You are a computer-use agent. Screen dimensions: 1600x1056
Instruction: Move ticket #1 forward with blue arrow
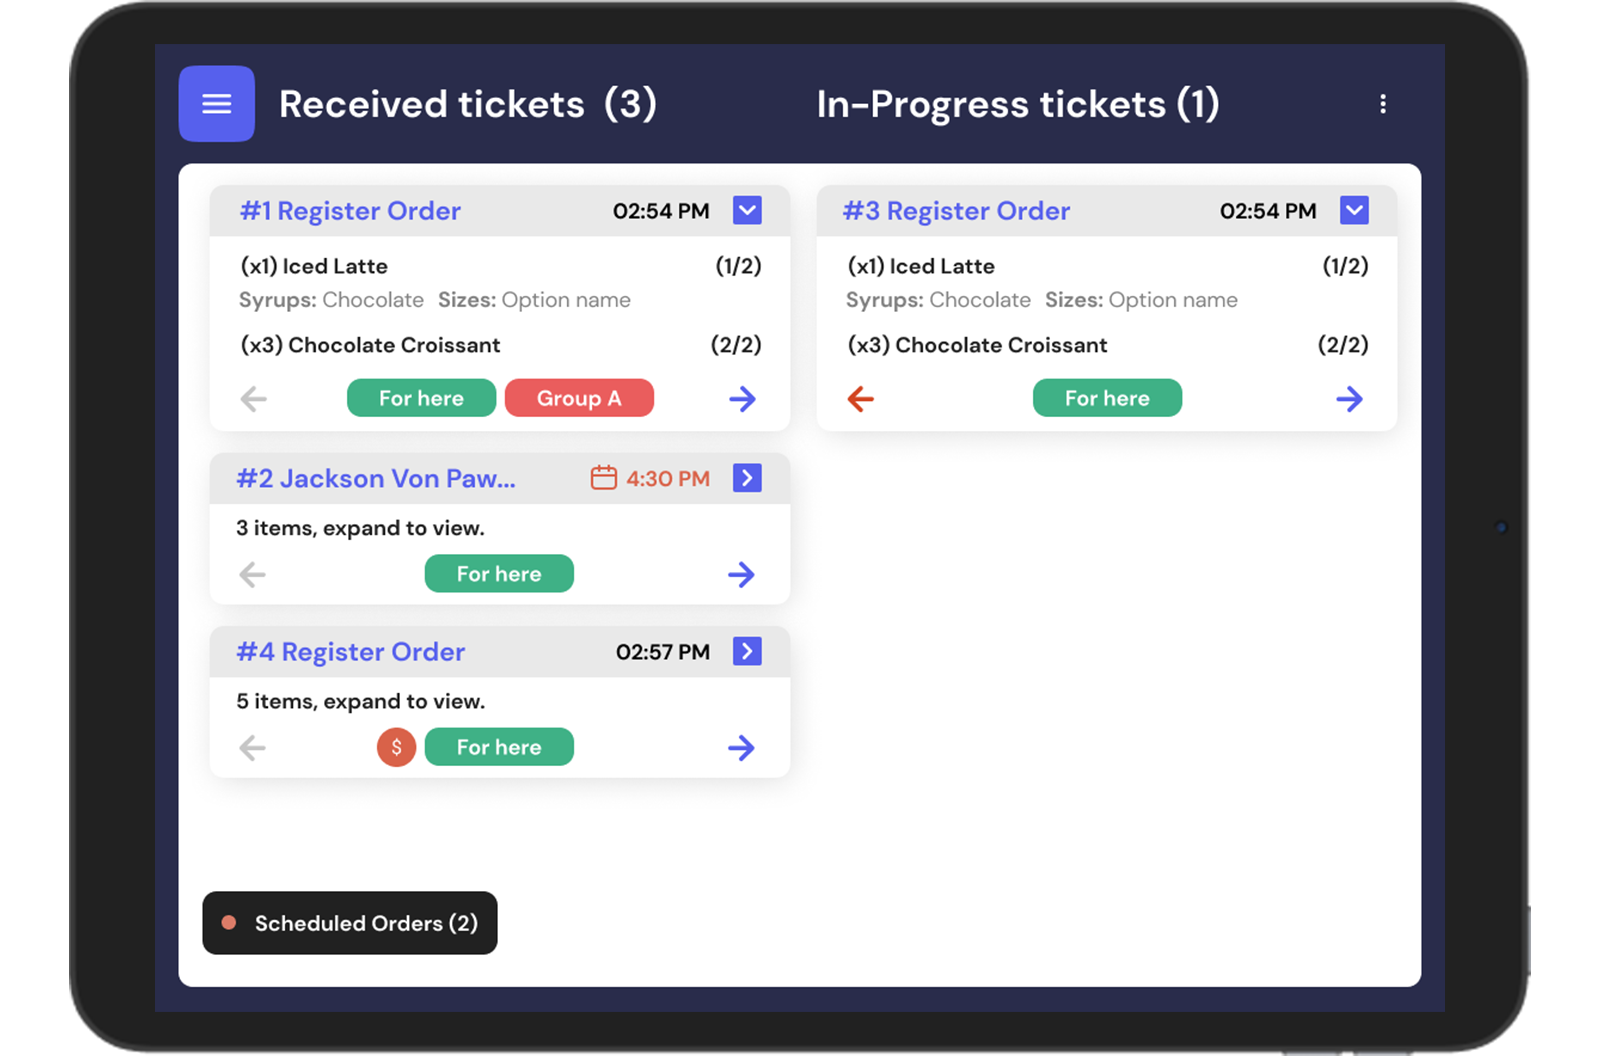(742, 399)
